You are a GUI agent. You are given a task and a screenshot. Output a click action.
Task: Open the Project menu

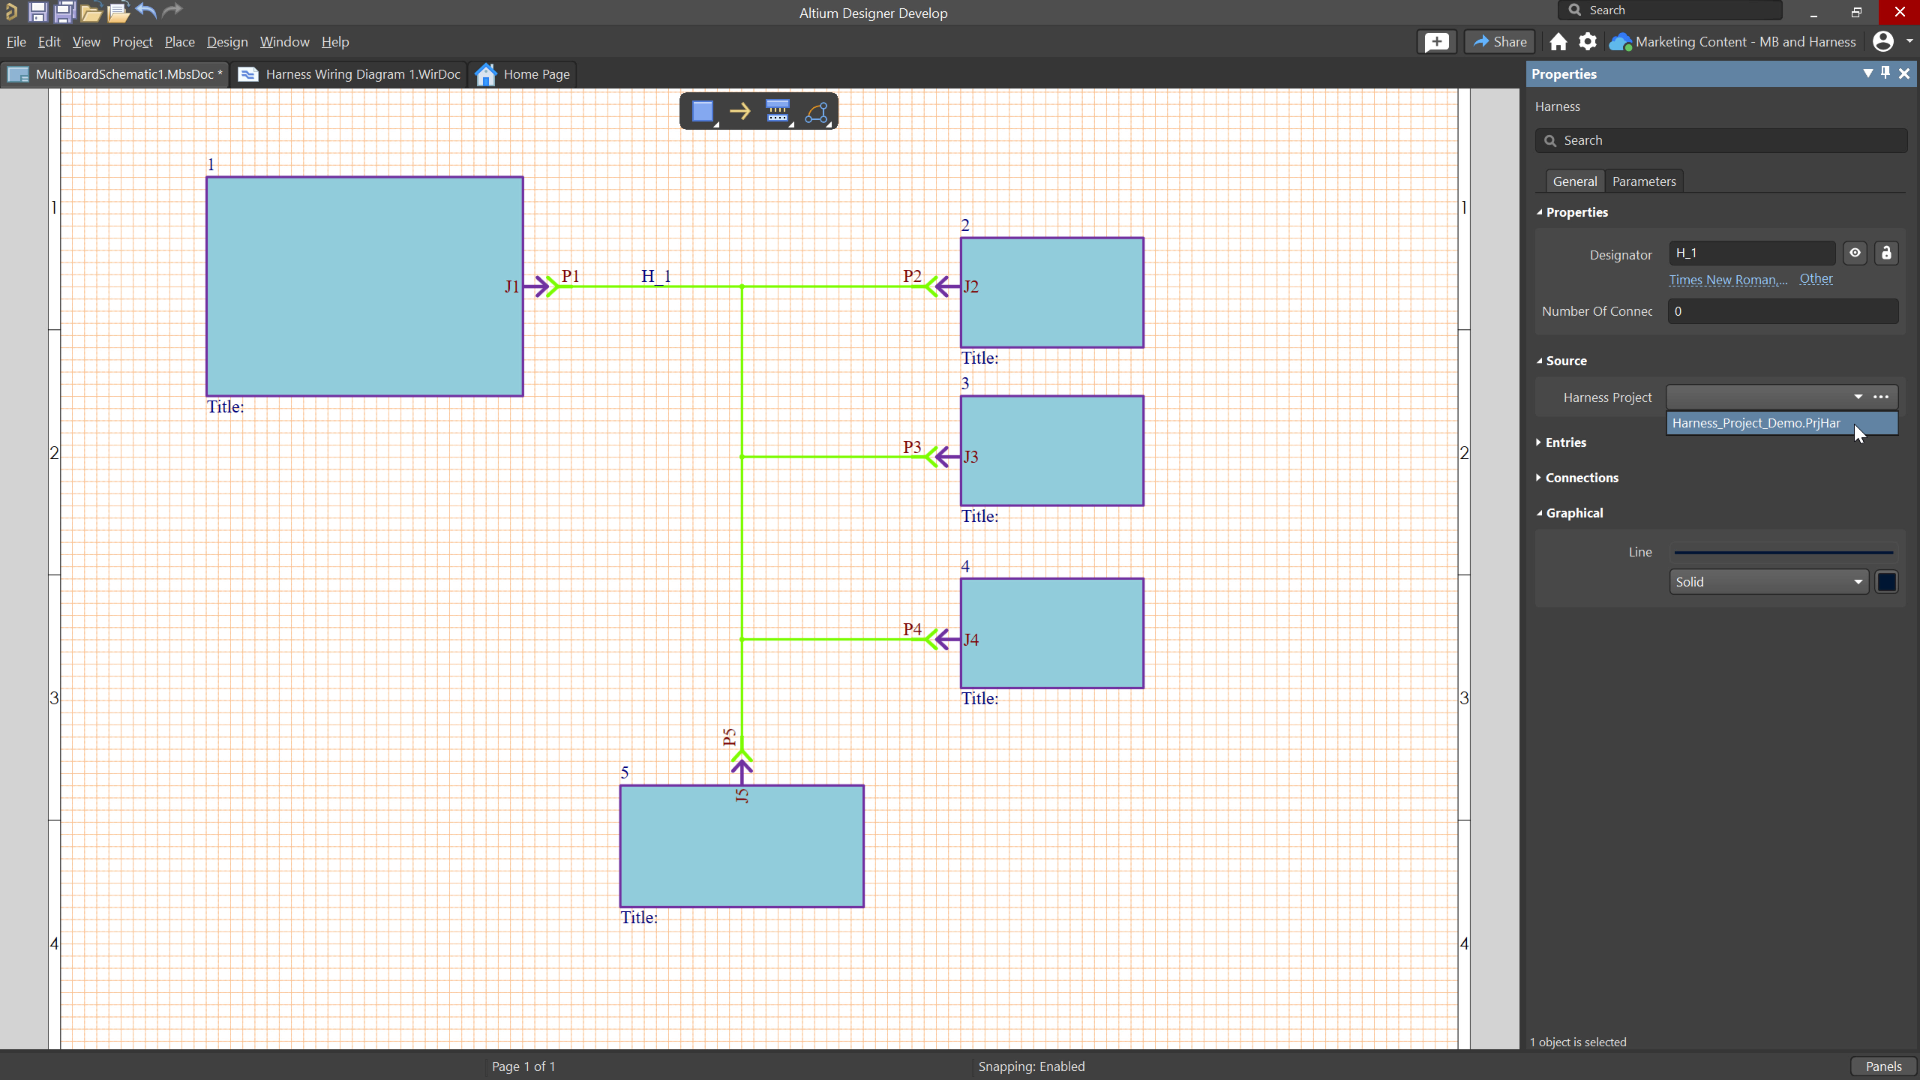click(132, 42)
